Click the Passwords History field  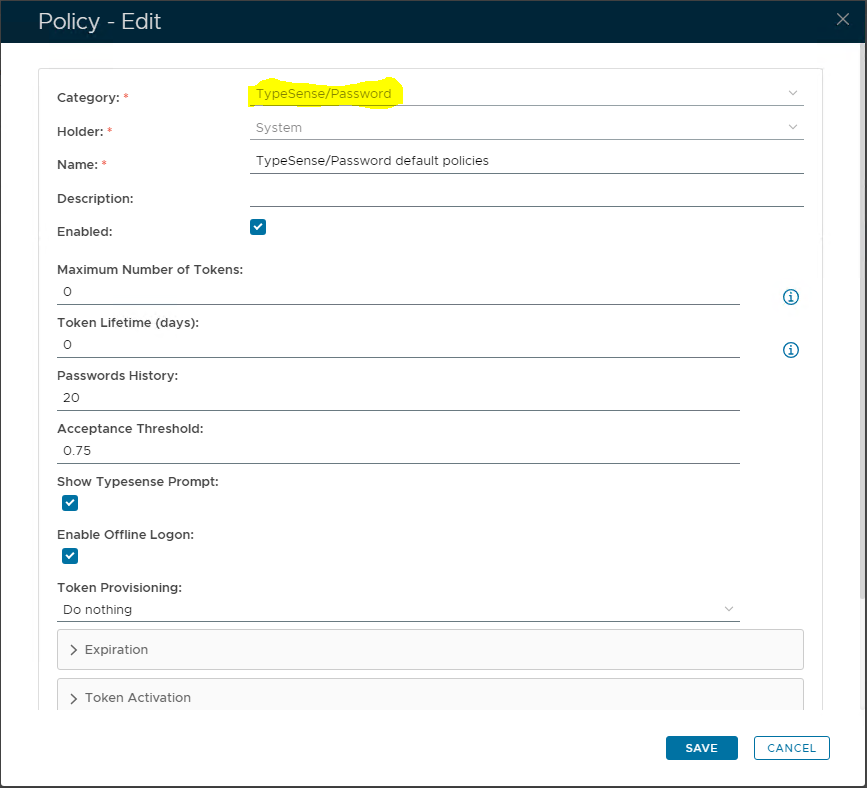pyautogui.click(x=398, y=397)
